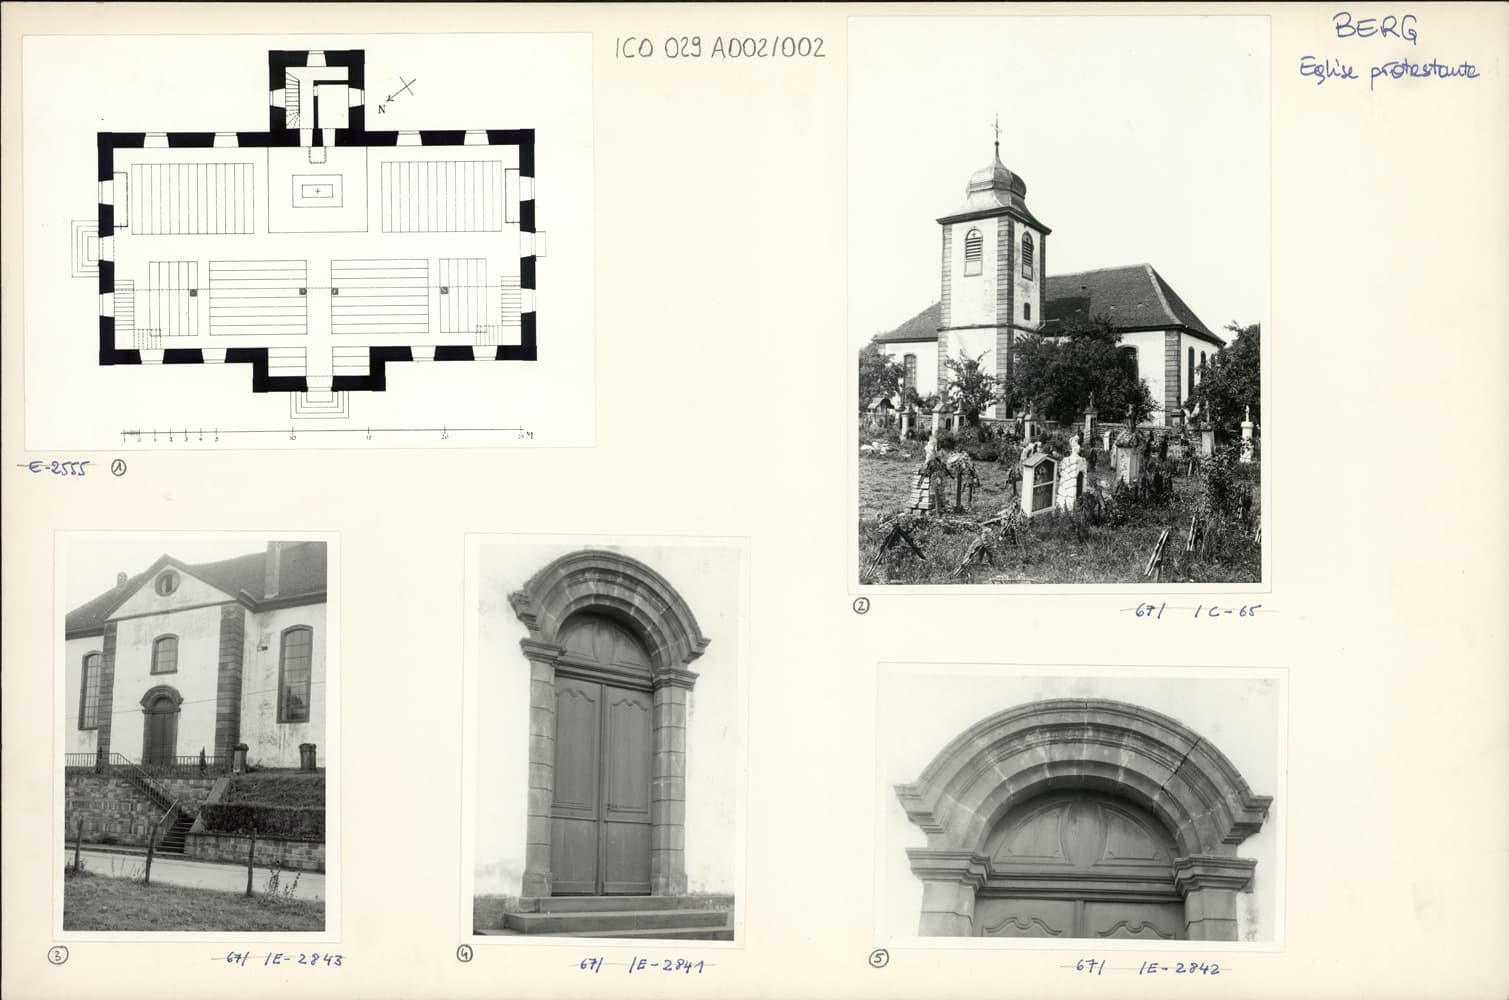Click the north arrow compass on the floor plan
The height and width of the screenshot is (1000, 1509).
click(x=397, y=93)
